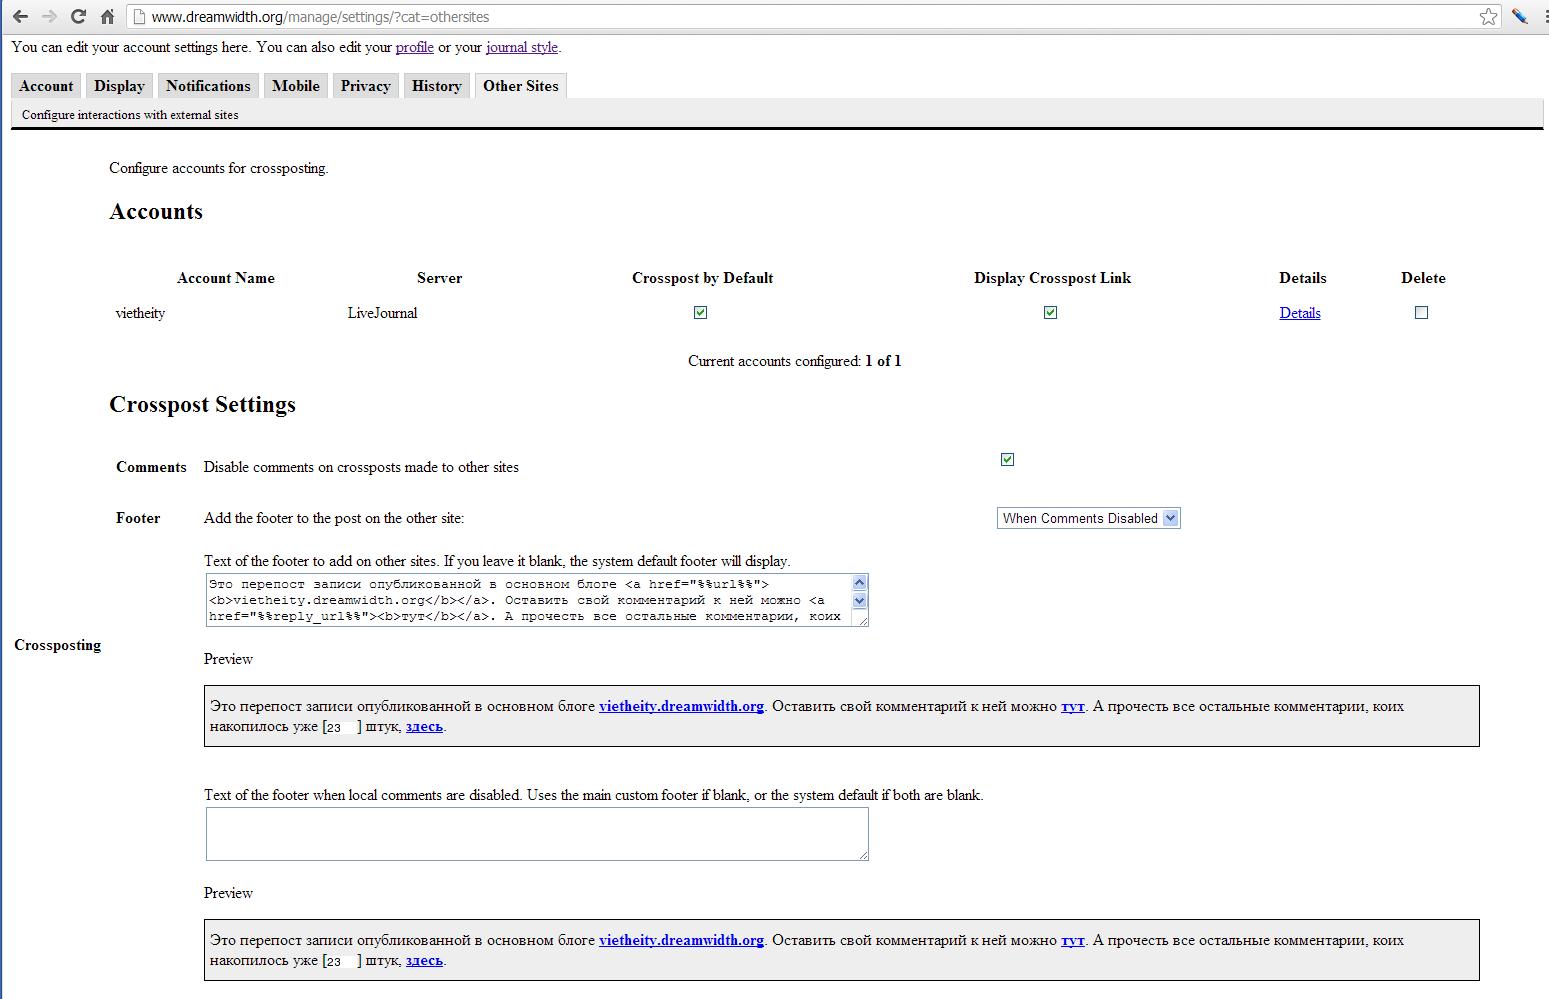Check the Delete box for vietheity account

pyautogui.click(x=1422, y=313)
